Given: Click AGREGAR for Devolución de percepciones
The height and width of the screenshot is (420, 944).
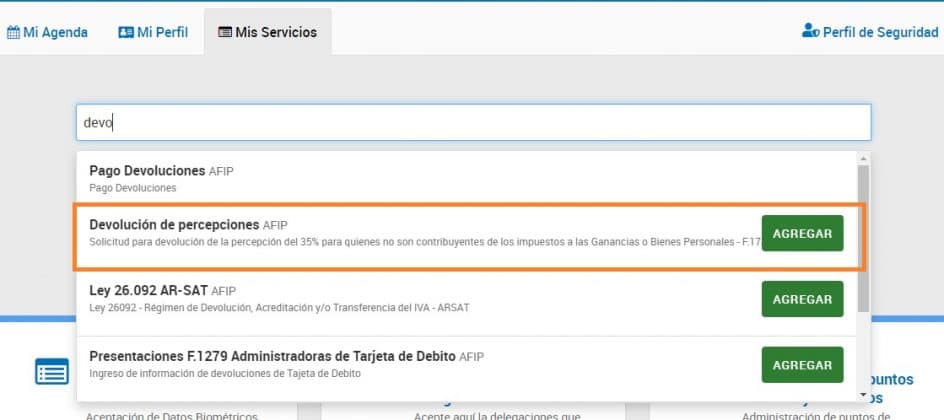Looking at the screenshot, I should coord(803,233).
